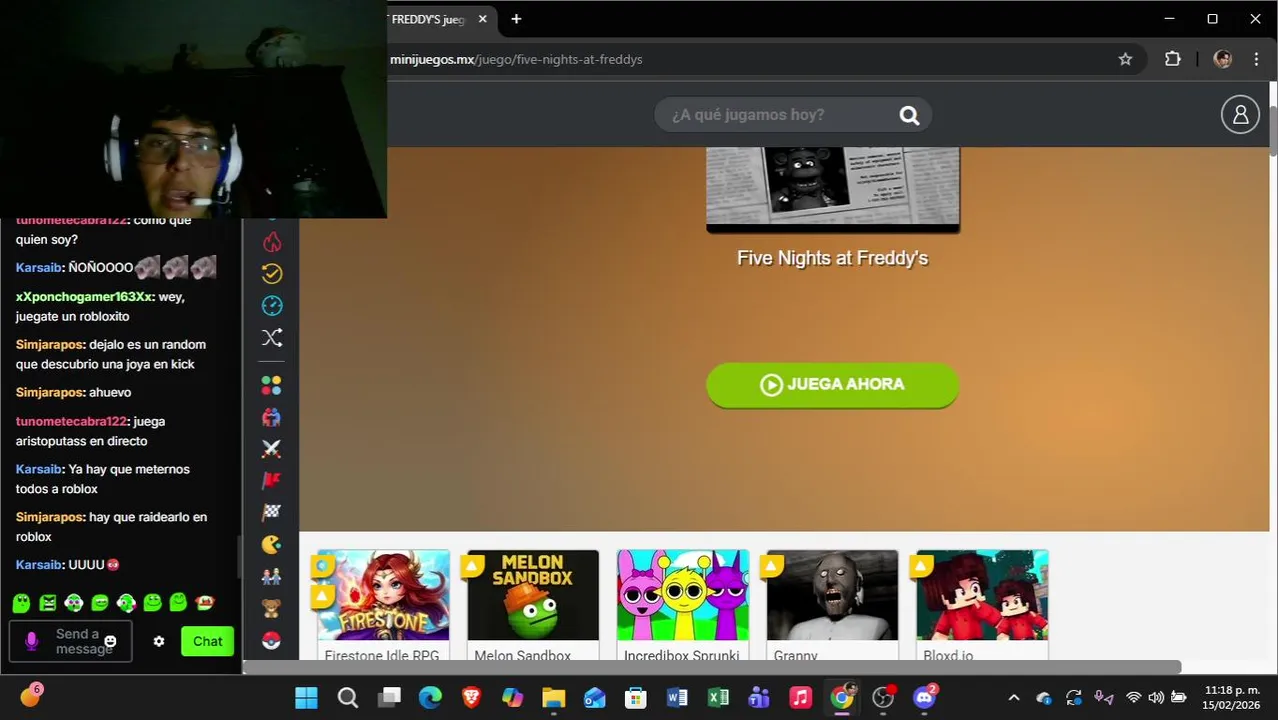
Task: Open the two-people multiplayer category icon
Action: coord(271,417)
